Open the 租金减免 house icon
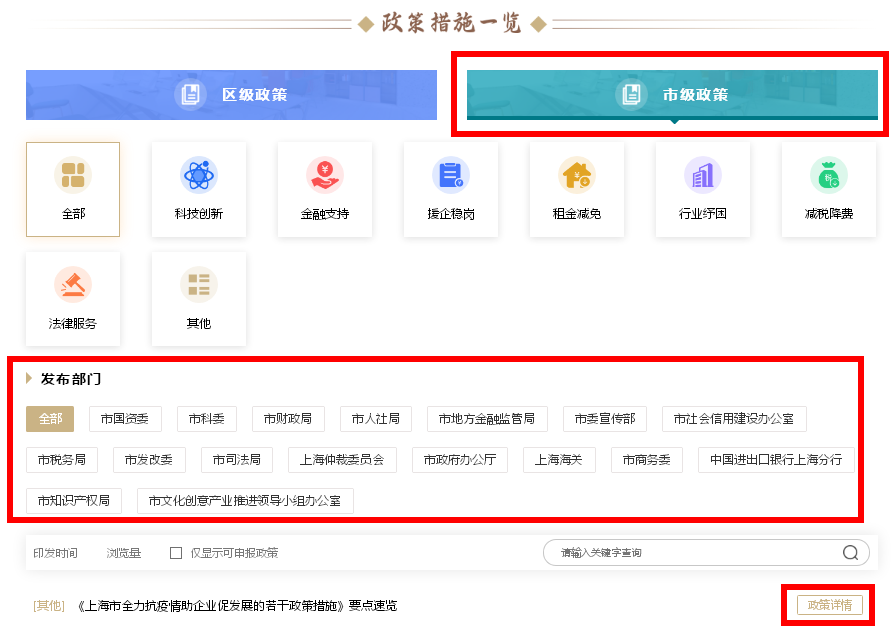 click(577, 175)
